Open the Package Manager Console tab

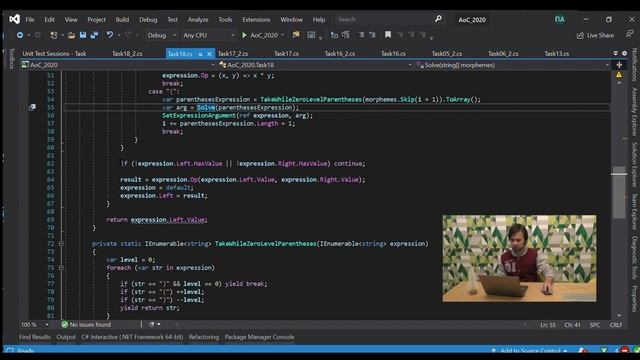(x=260, y=337)
